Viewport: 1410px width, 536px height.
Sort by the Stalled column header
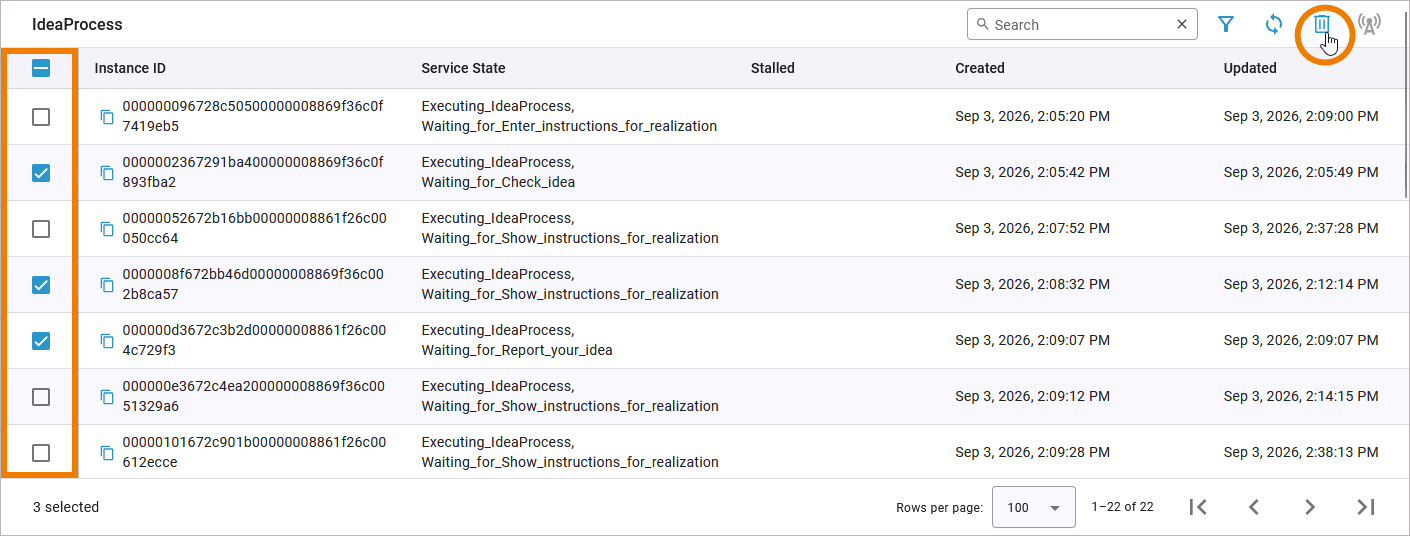[x=773, y=68]
